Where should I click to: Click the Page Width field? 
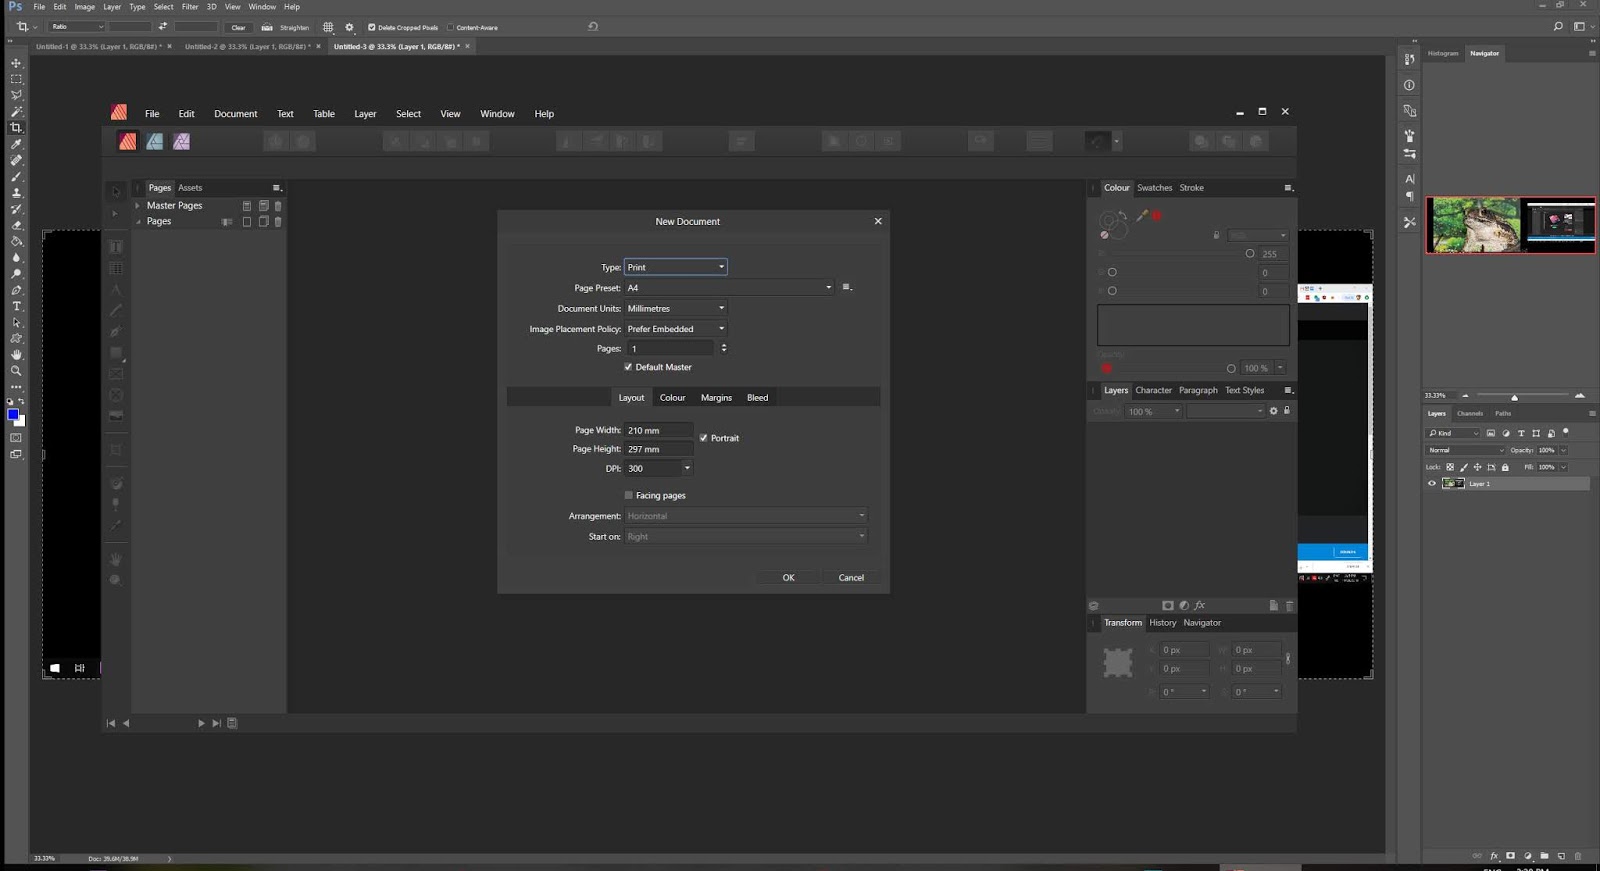tap(659, 430)
